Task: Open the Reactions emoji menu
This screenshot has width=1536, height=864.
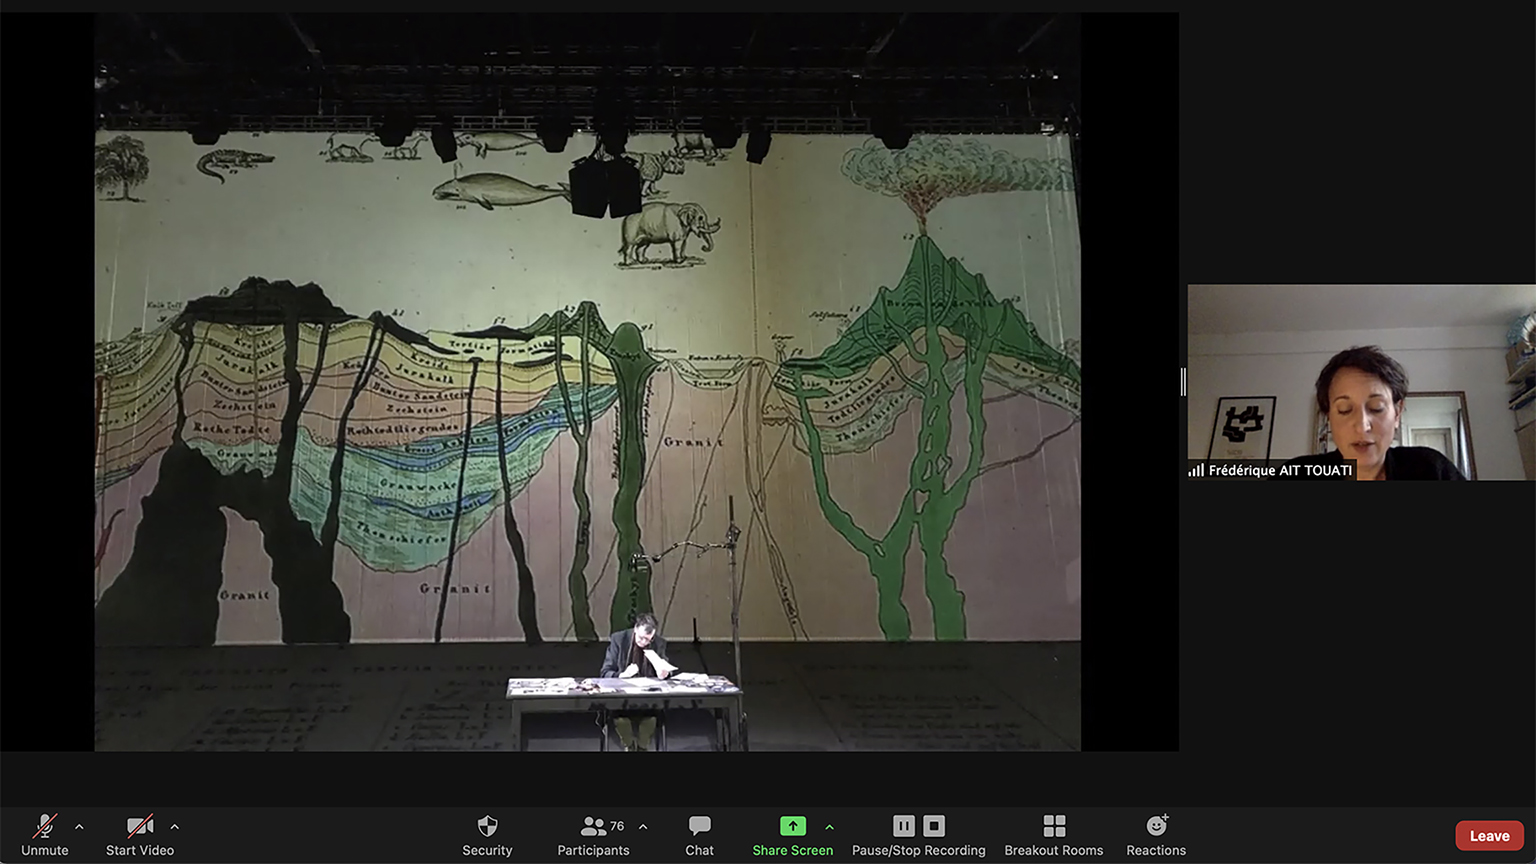Action: (1156, 834)
